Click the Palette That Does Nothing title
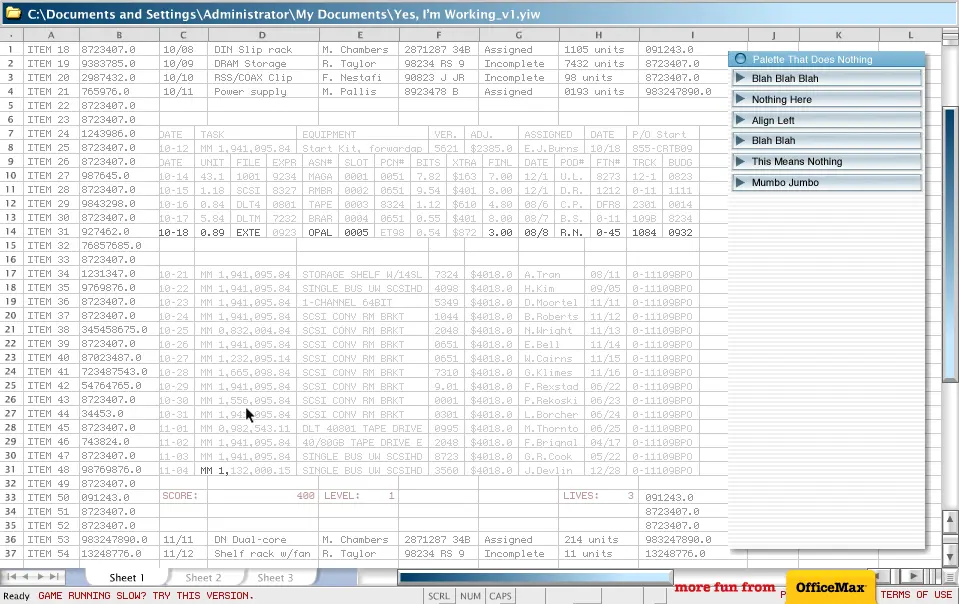The width and height of the screenshot is (959, 604). coord(812,59)
